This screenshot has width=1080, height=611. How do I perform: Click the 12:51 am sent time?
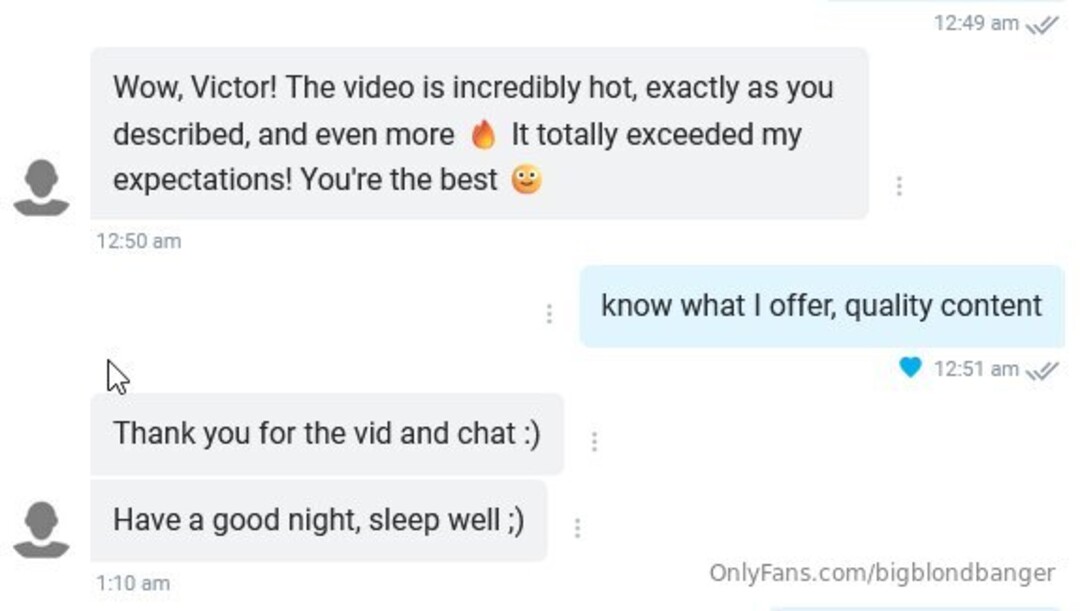[975, 369]
